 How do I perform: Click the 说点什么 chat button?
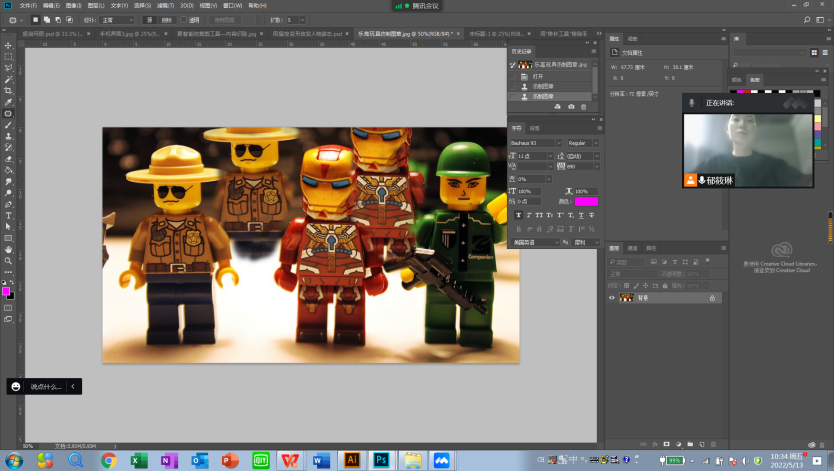tap(45, 386)
